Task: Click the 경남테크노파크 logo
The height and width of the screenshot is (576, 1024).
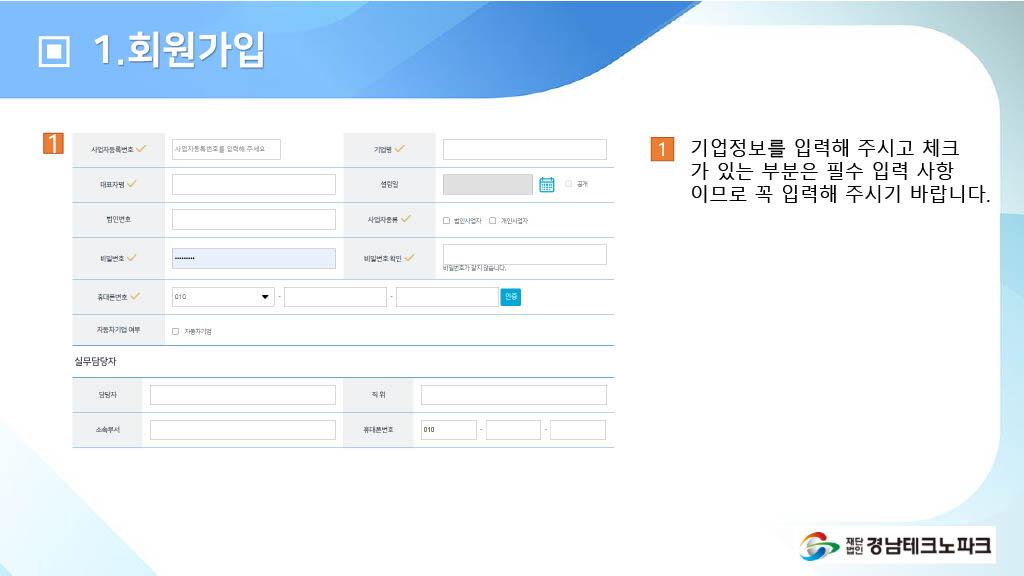Action: click(896, 545)
